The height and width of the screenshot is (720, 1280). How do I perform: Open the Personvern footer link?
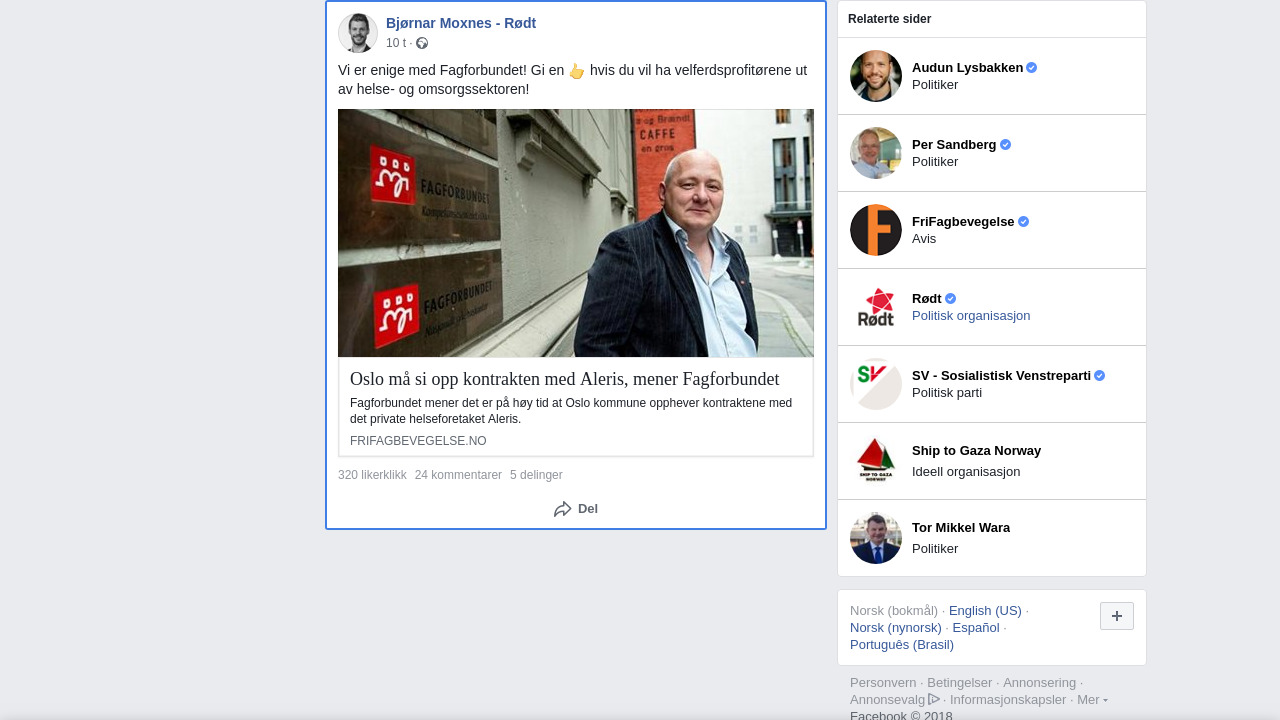pyautogui.click(x=883, y=683)
